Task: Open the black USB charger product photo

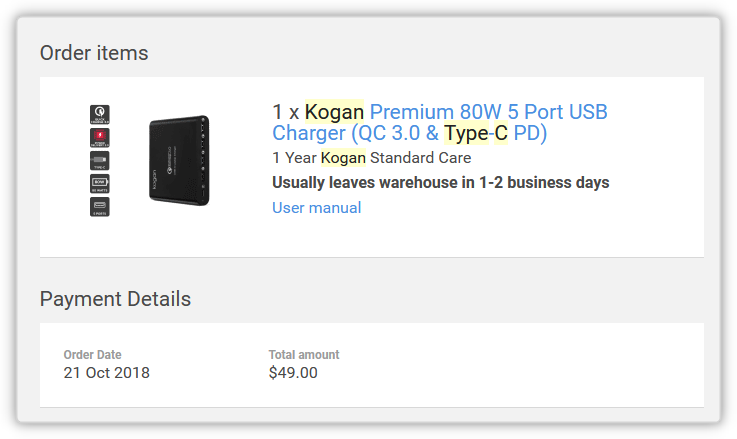Action: (179, 160)
